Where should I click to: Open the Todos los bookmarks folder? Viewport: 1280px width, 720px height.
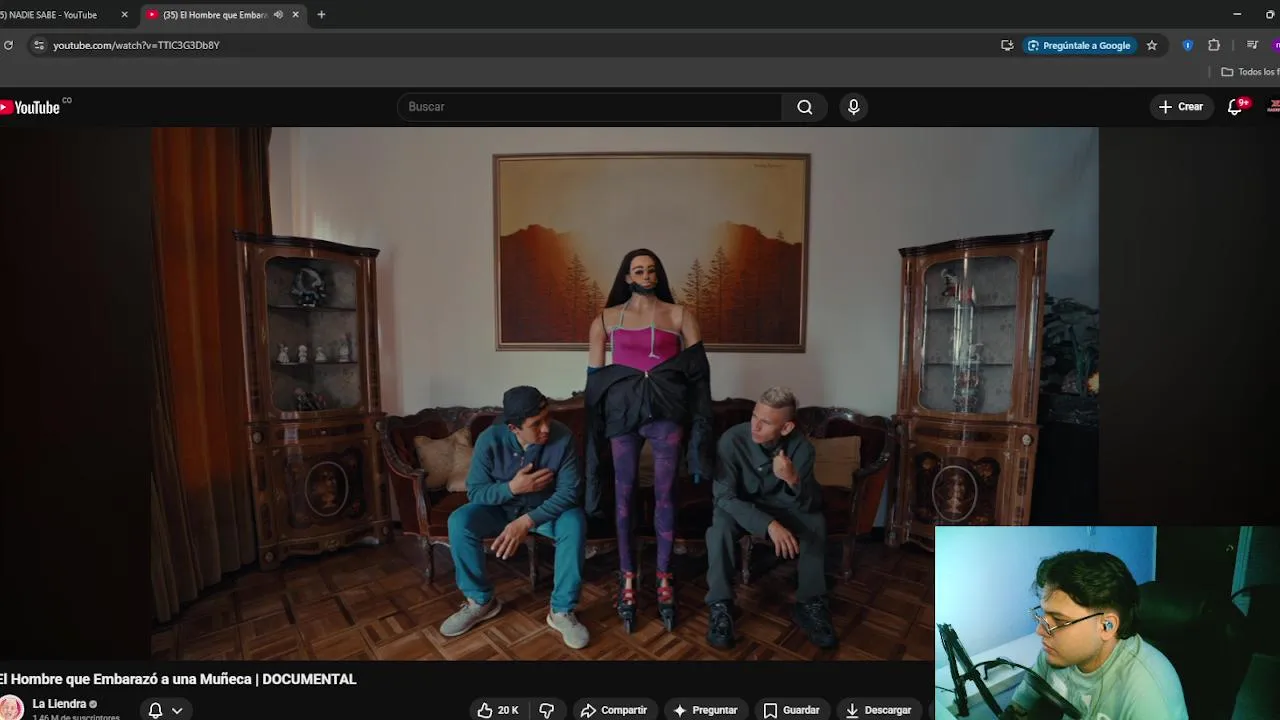click(1250, 72)
